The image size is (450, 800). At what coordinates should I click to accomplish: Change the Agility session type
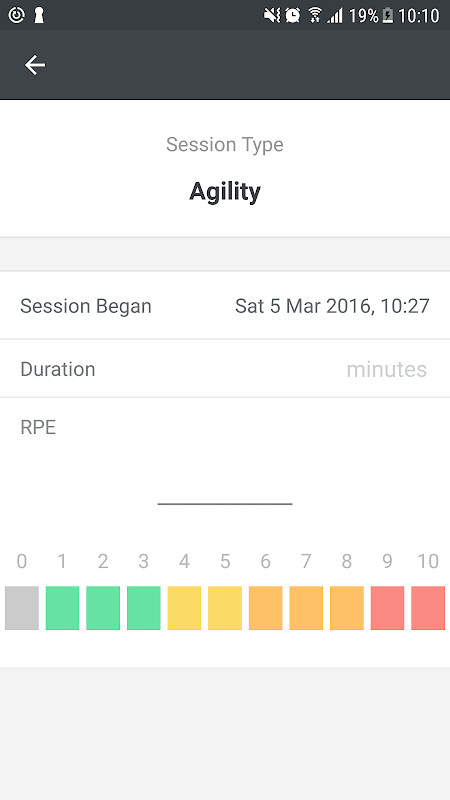pos(225,191)
